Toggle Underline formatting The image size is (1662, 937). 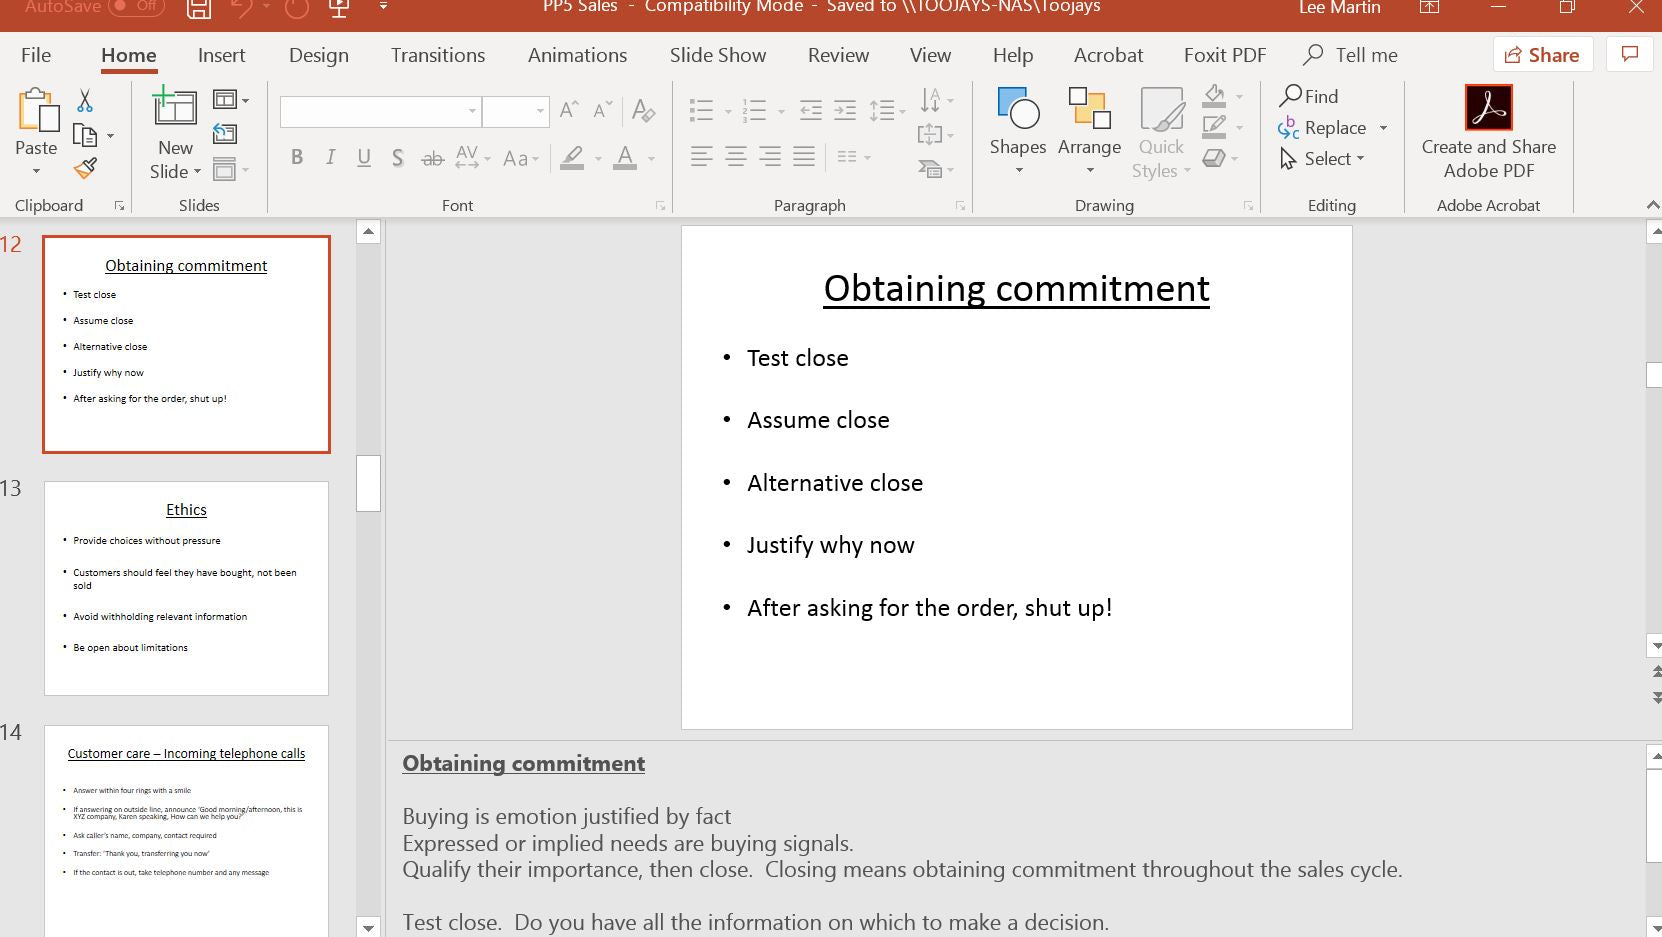pos(364,157)
